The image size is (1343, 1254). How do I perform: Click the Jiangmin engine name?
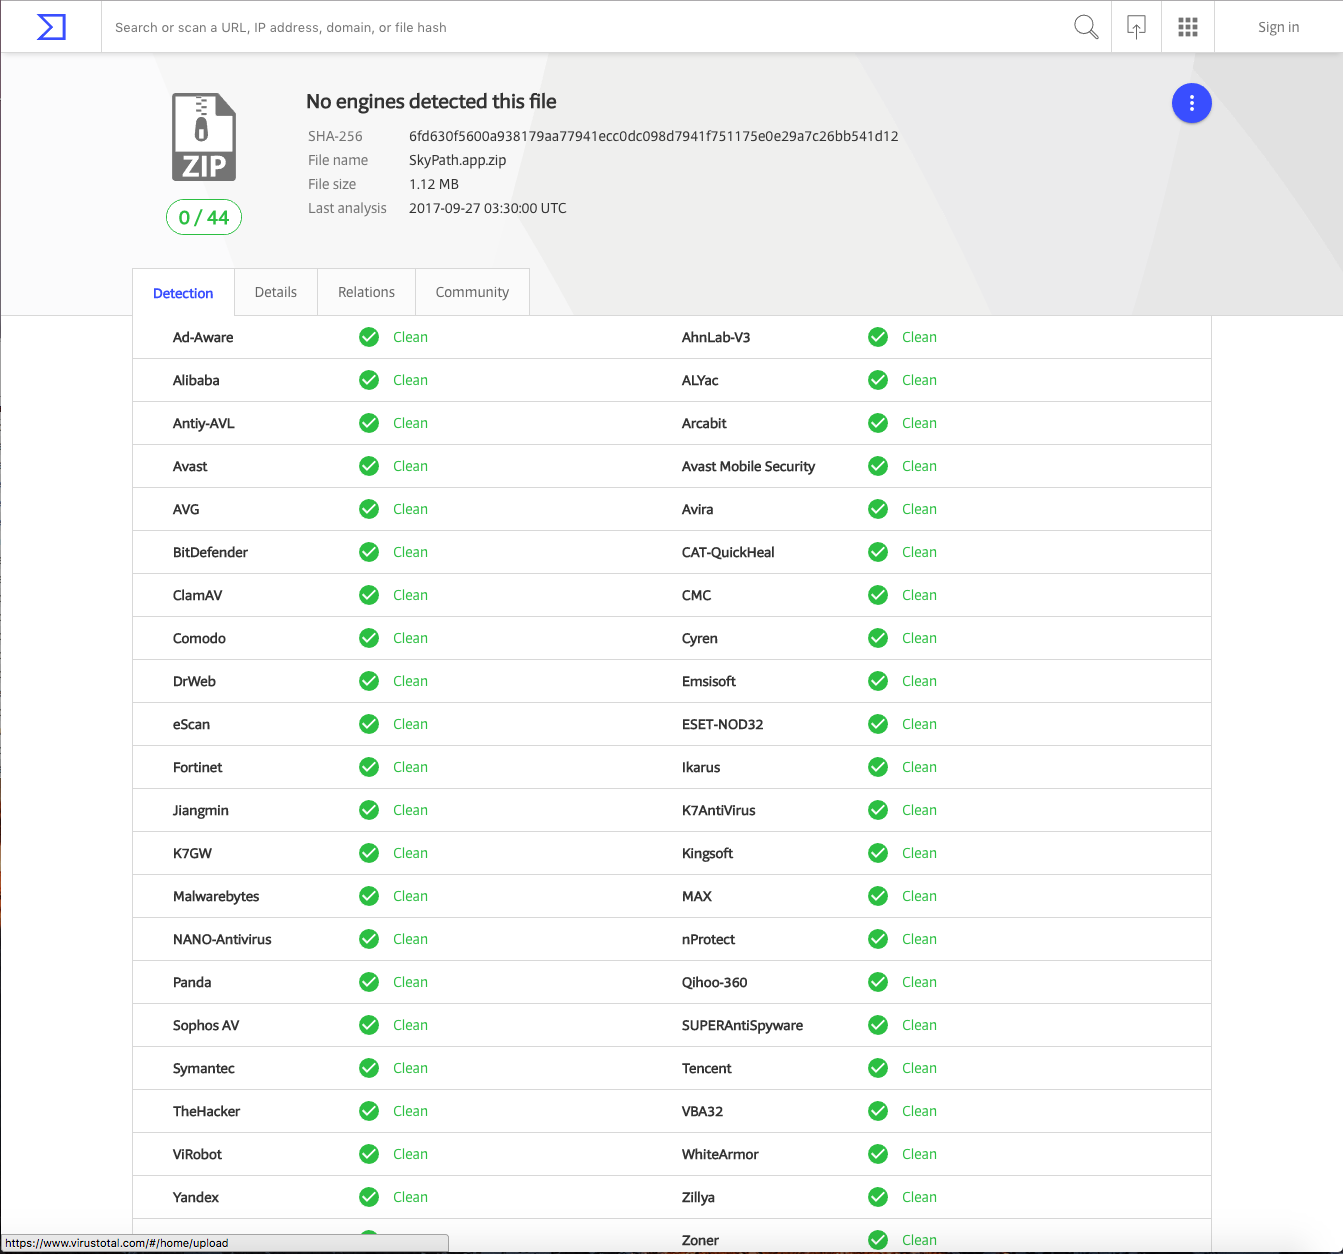pyautogui.click(x=200, y=810)
